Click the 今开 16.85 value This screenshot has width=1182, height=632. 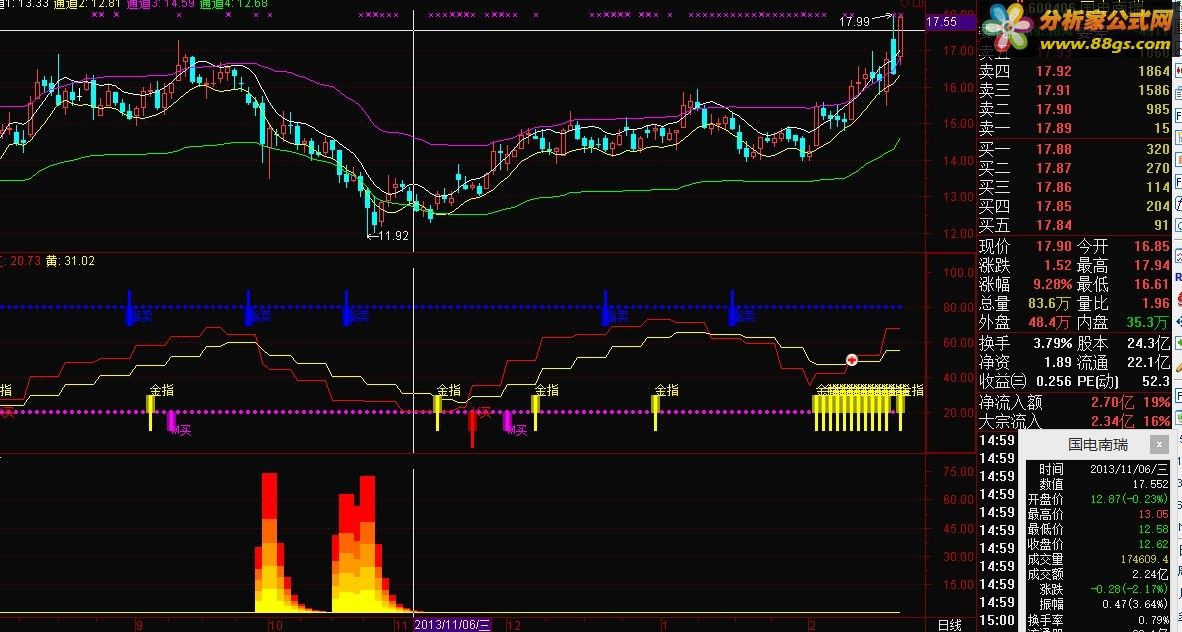coord(1152,246)
